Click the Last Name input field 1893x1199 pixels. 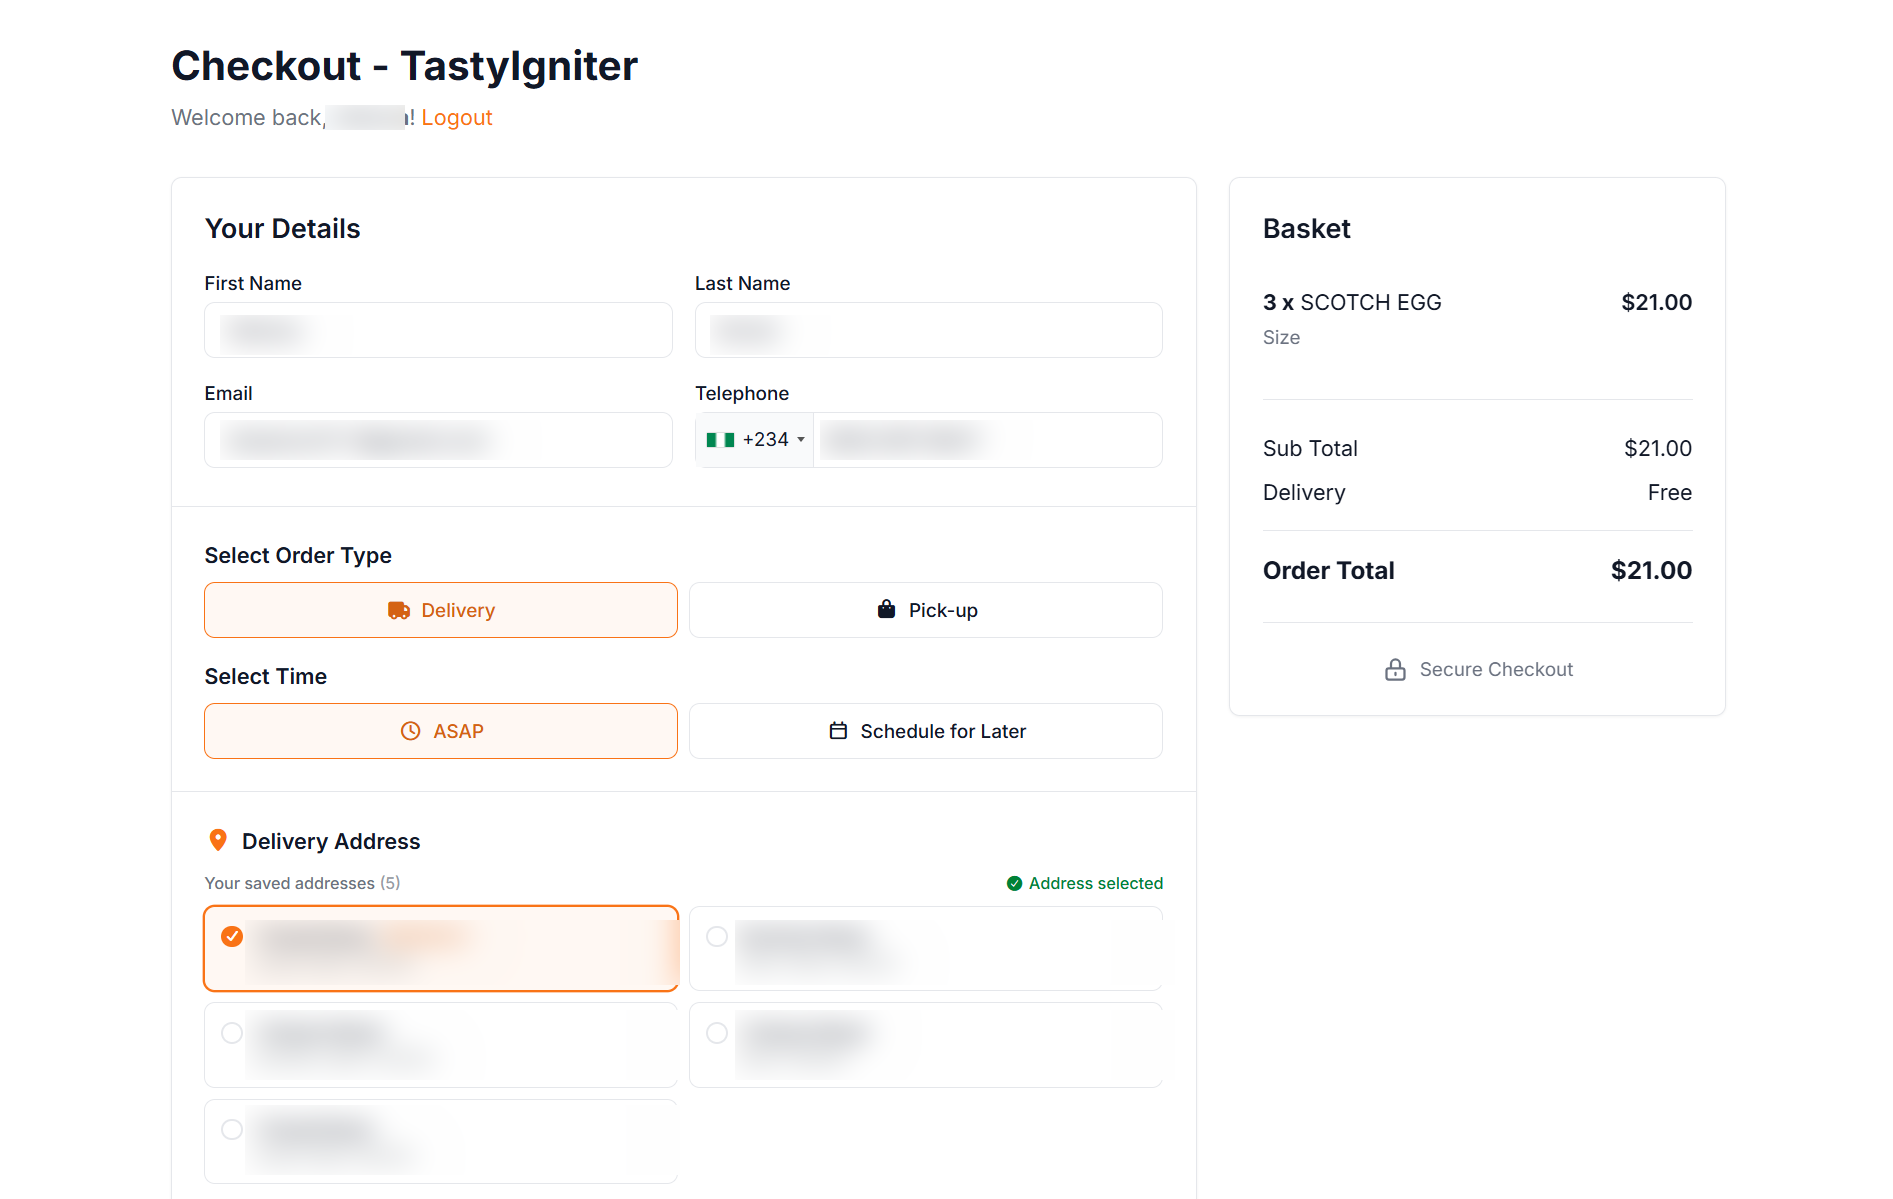click(x=928, y=330)
